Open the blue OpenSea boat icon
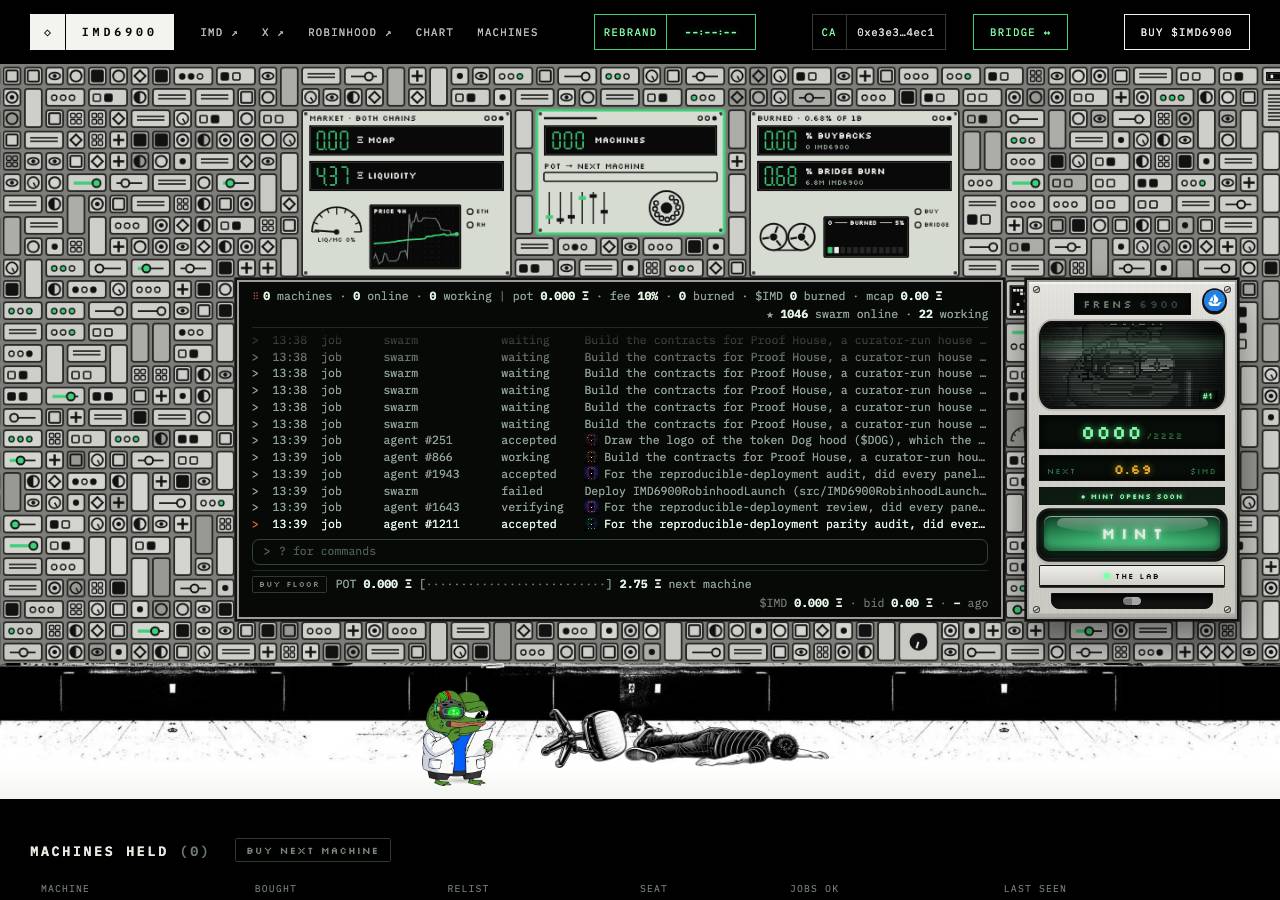1280x900 pixels. point(1214,301)
